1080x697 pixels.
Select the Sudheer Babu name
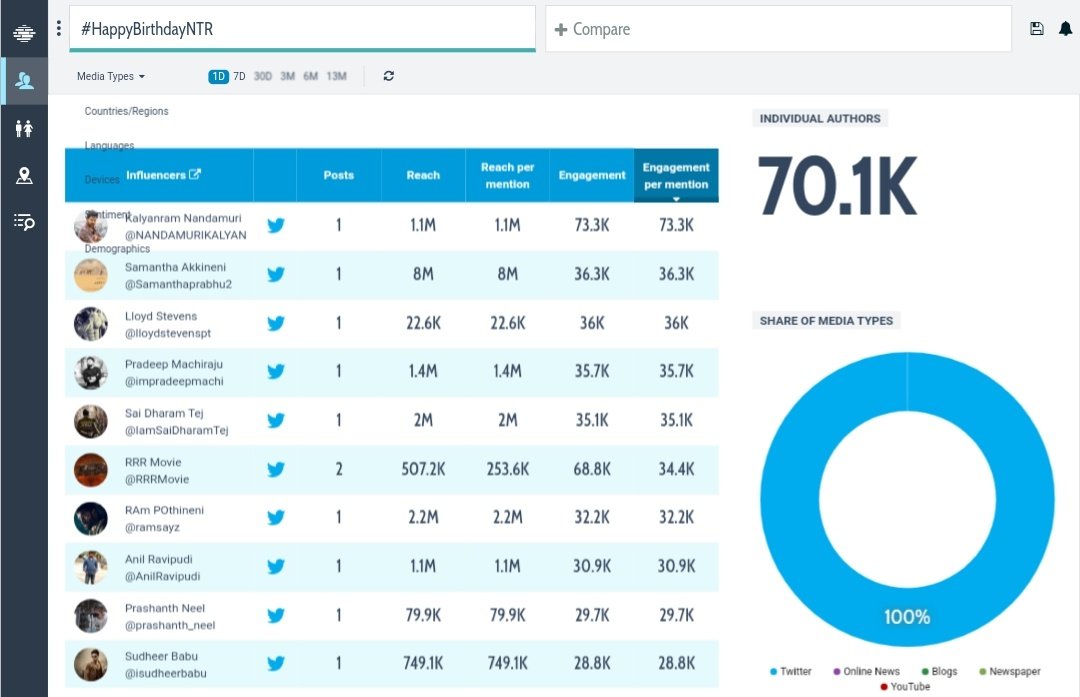tap(160, 656)
